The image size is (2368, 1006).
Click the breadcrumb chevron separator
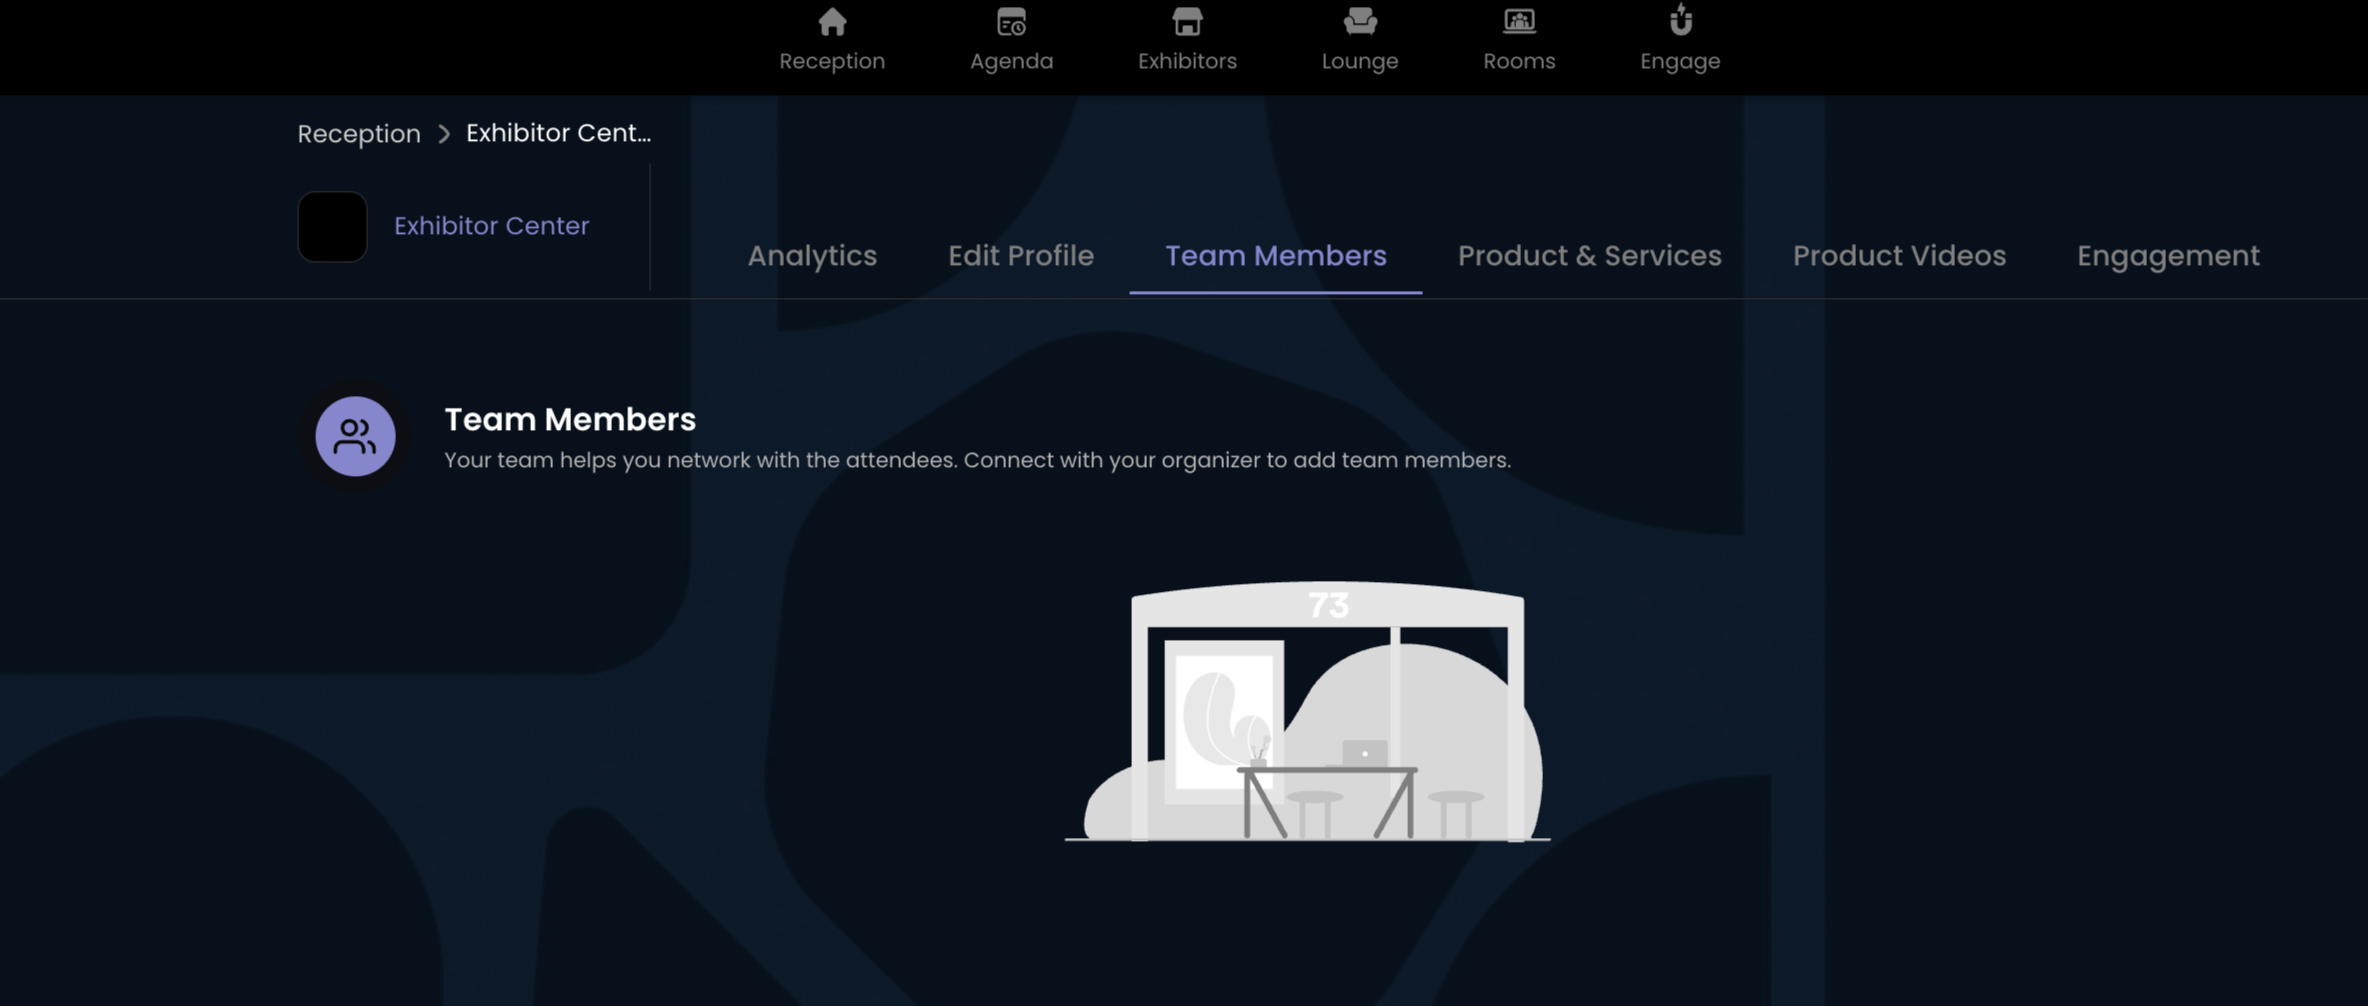444,134
